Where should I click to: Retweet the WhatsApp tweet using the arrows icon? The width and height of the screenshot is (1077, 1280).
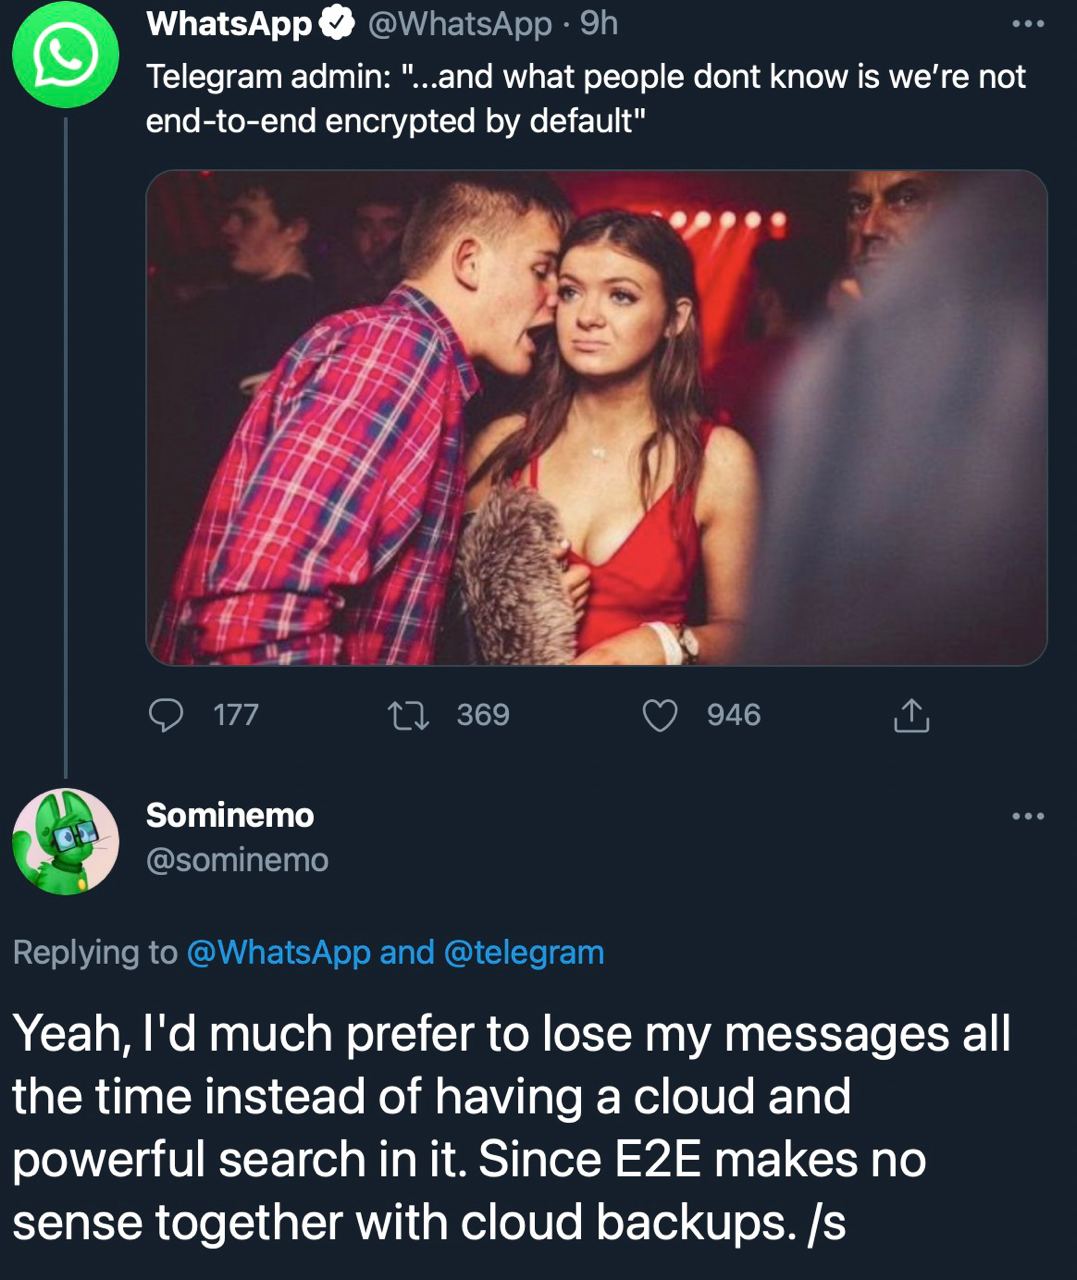point(408,715)
